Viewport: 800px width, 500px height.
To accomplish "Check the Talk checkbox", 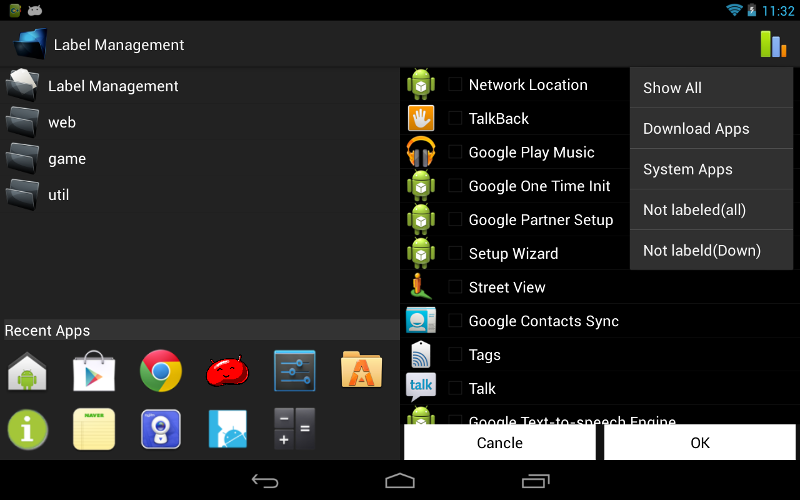I will 455,388.
